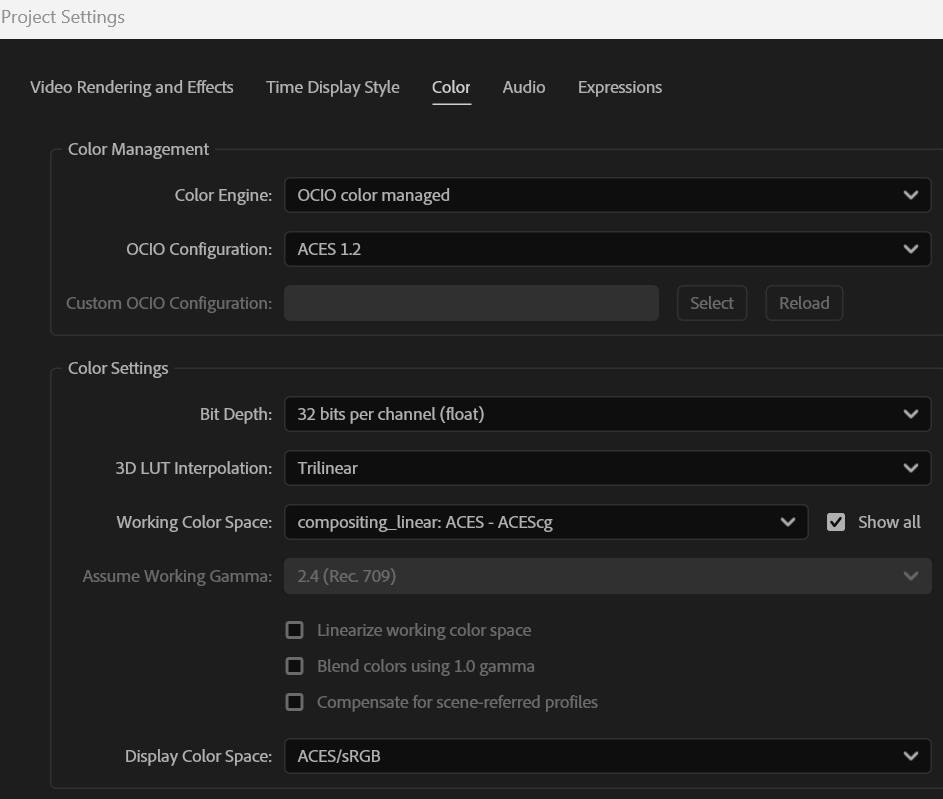
Task: Change the 3D LUT Interpolation setting
Action: click(x=606, y=468)
